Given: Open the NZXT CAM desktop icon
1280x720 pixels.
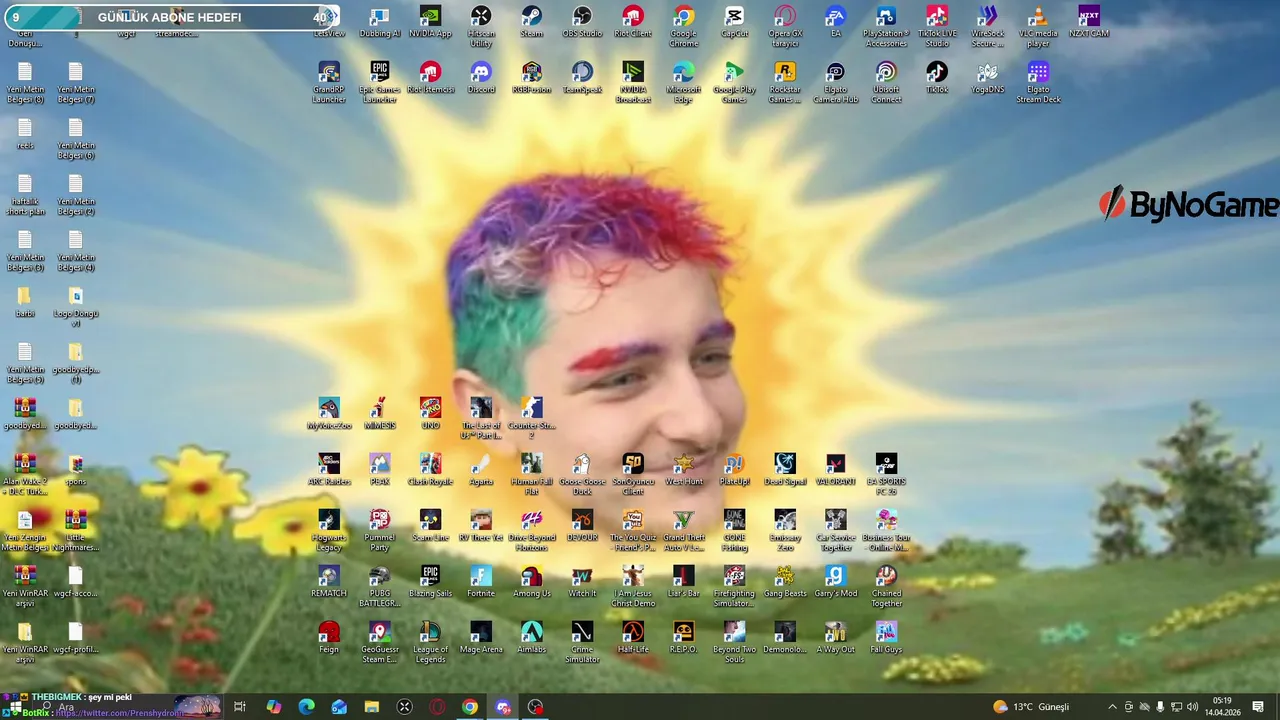Looking at the screenshot, I should point(1089,22).
